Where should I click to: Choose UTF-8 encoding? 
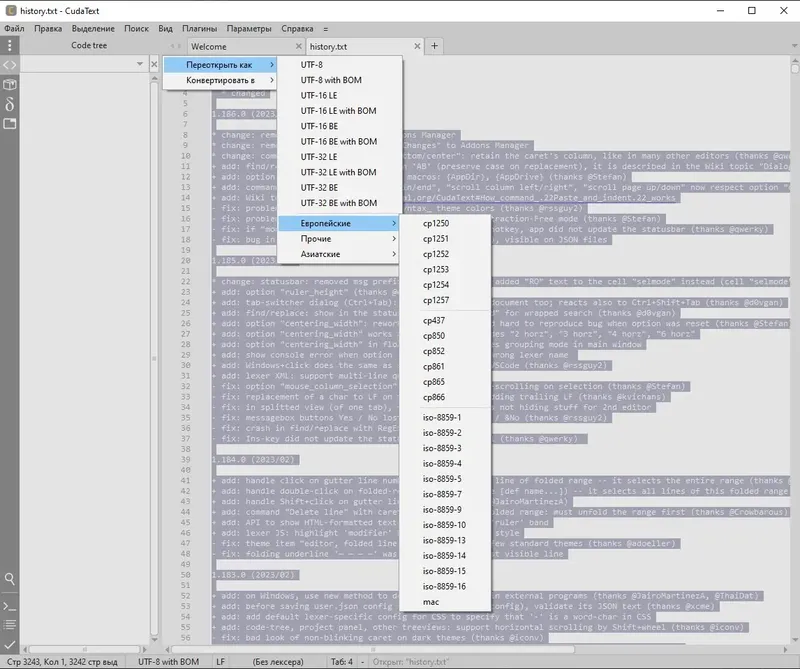point(338,65)
